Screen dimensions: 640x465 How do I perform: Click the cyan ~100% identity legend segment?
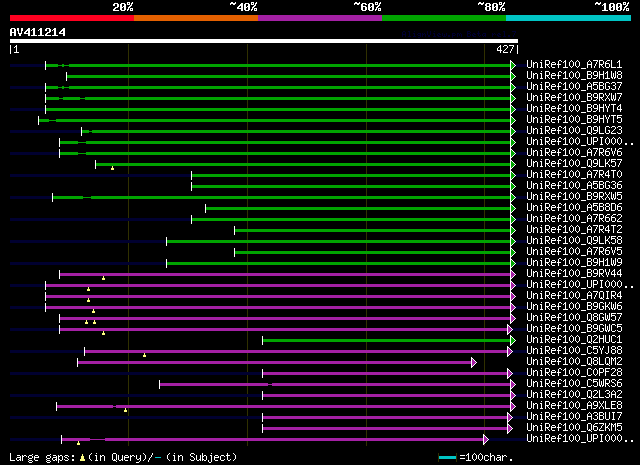(569, 18)
